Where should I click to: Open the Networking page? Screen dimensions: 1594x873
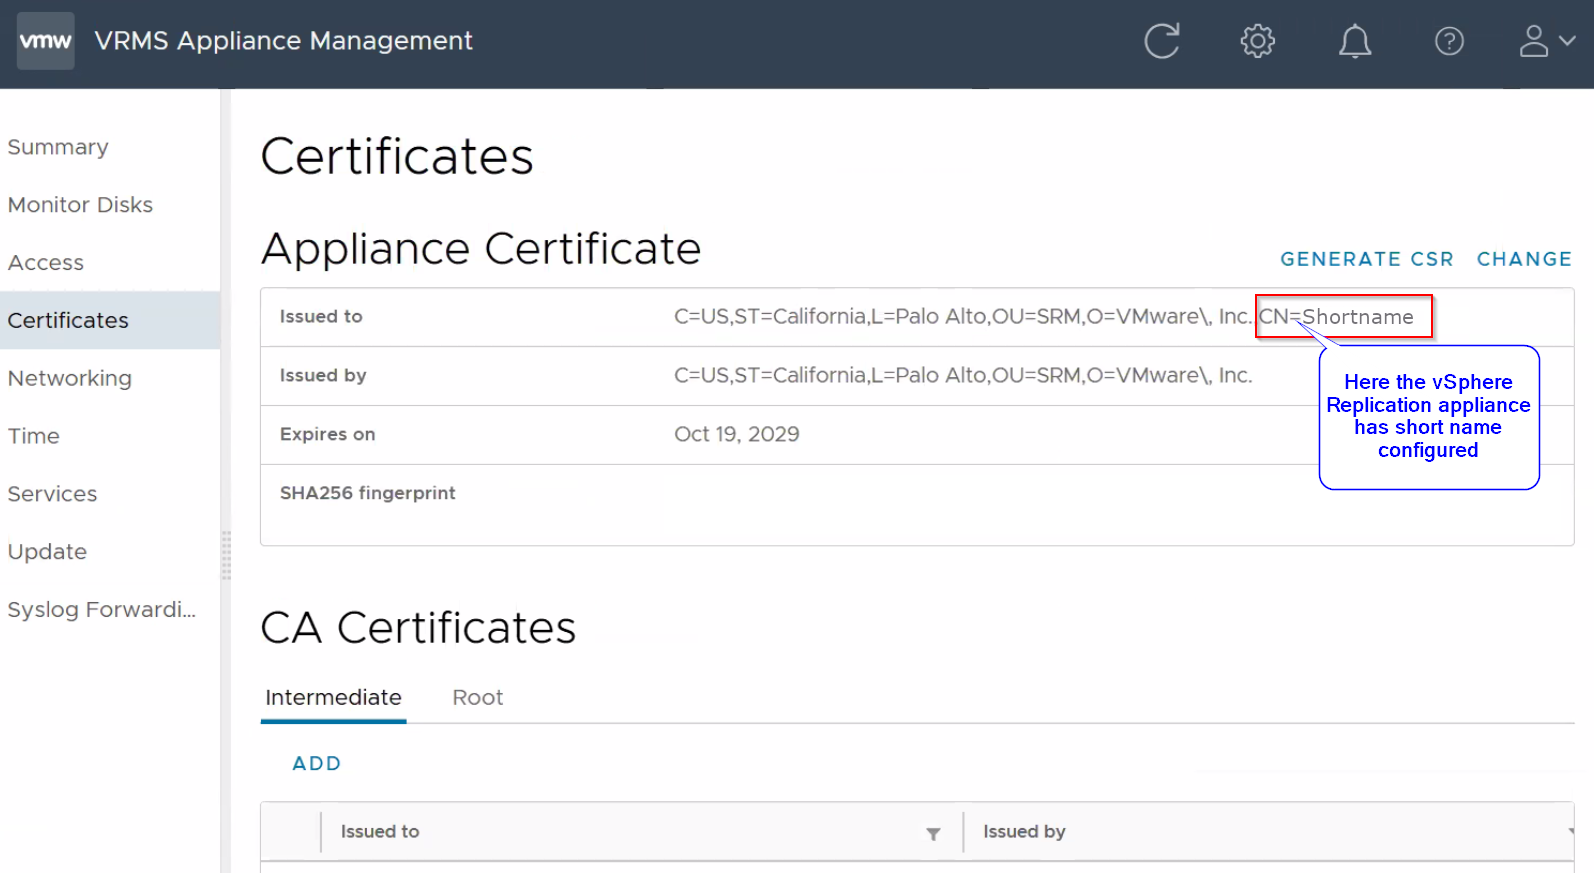click(70, 378)
